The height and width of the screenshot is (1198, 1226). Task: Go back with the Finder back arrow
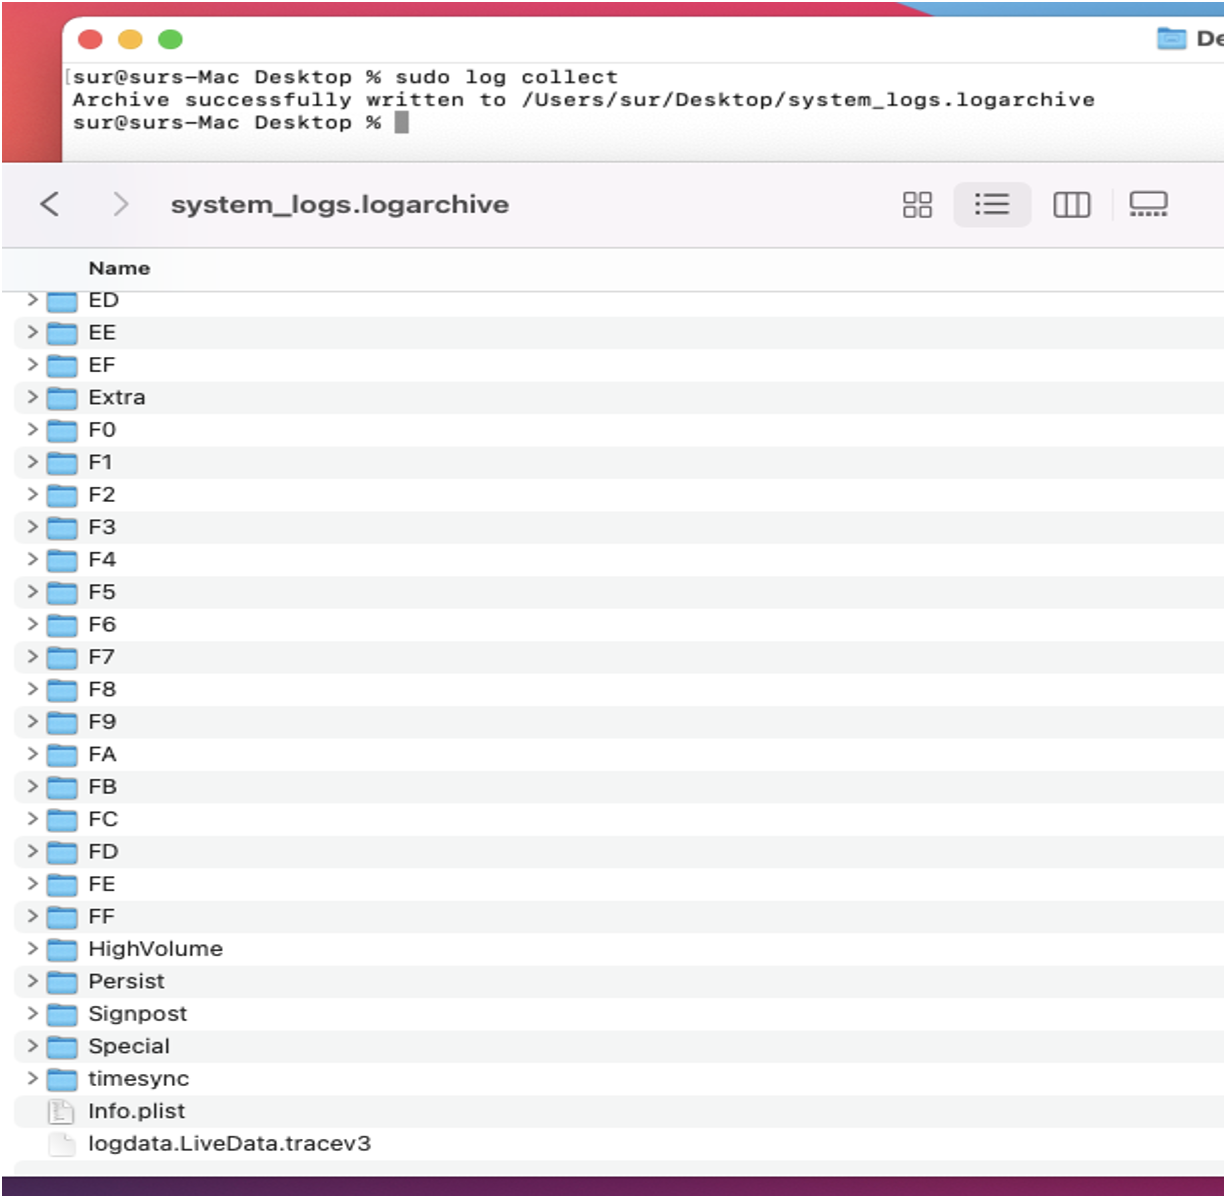[49, 204]
